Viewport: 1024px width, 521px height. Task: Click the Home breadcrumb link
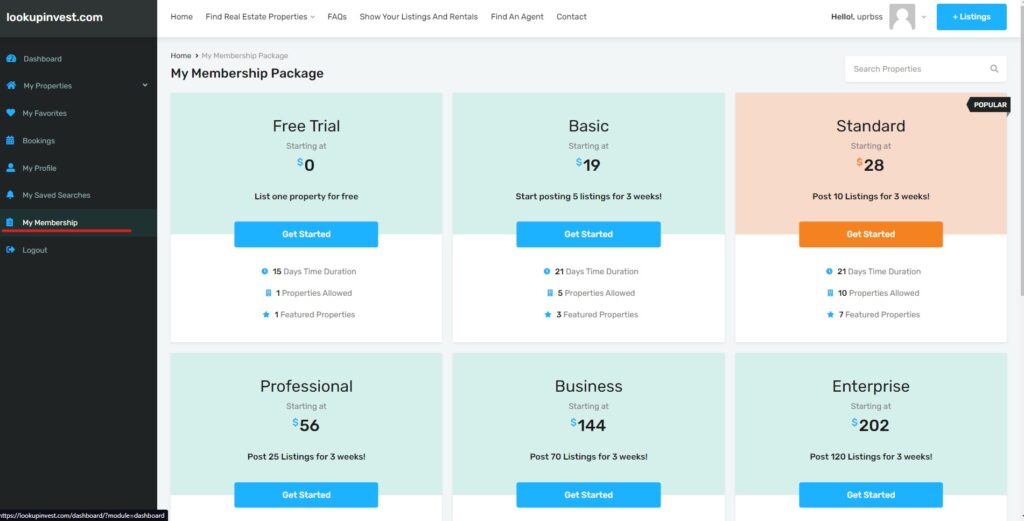(x=181, y=56)
